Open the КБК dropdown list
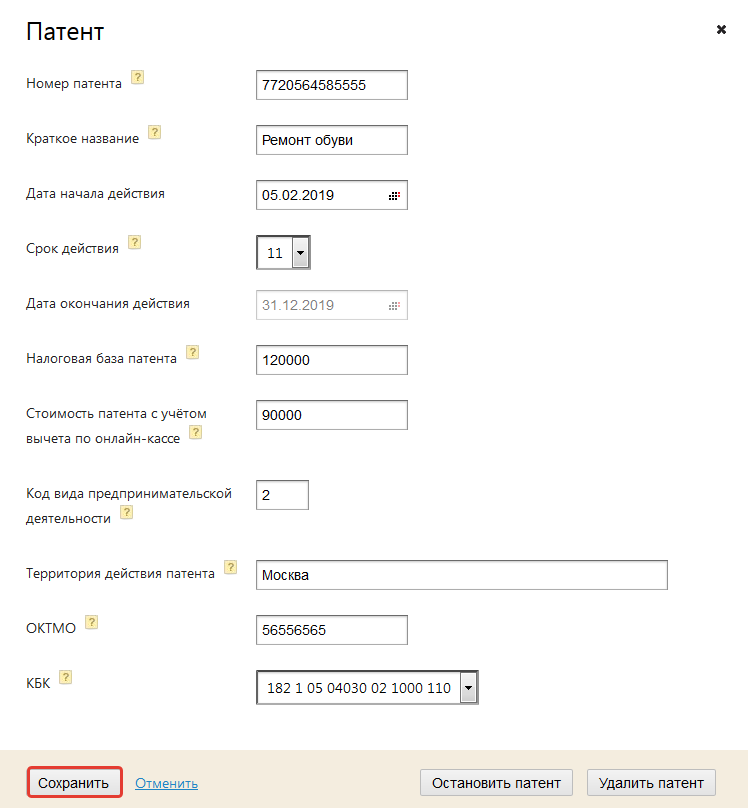 coord(468,688)
